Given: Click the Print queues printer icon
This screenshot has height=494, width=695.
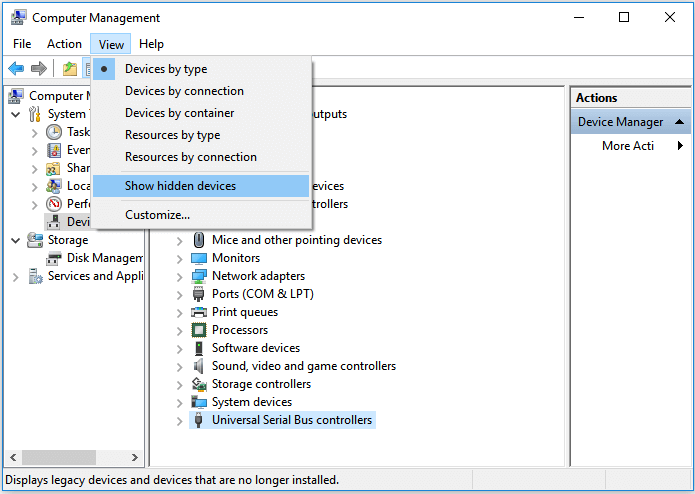Looking at the screenshot, I should [x=199, y=312].
